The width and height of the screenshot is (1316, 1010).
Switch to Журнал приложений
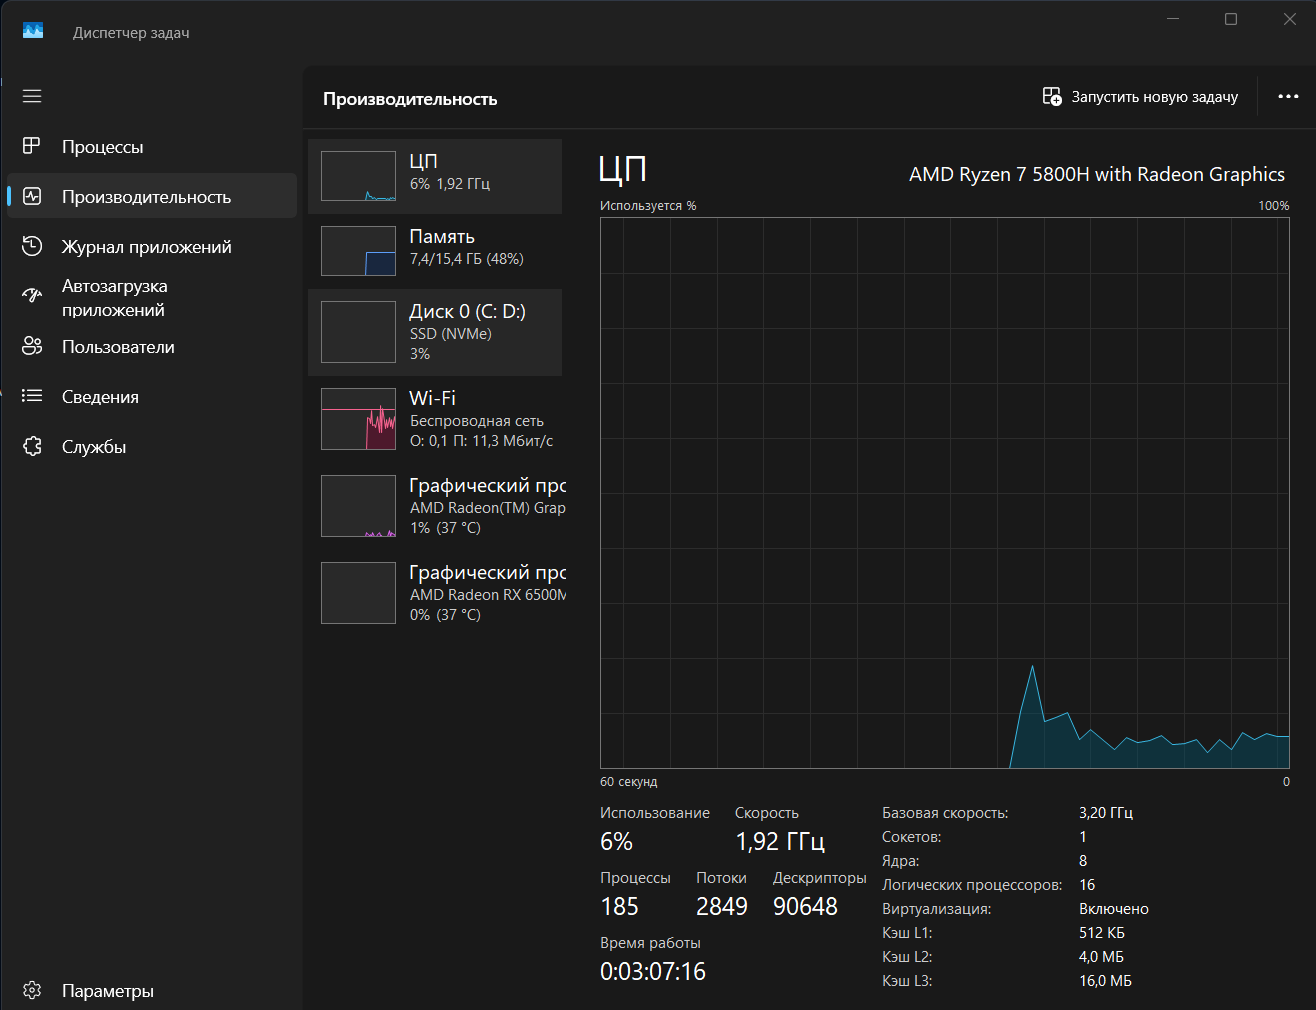[x=152, y=246]
